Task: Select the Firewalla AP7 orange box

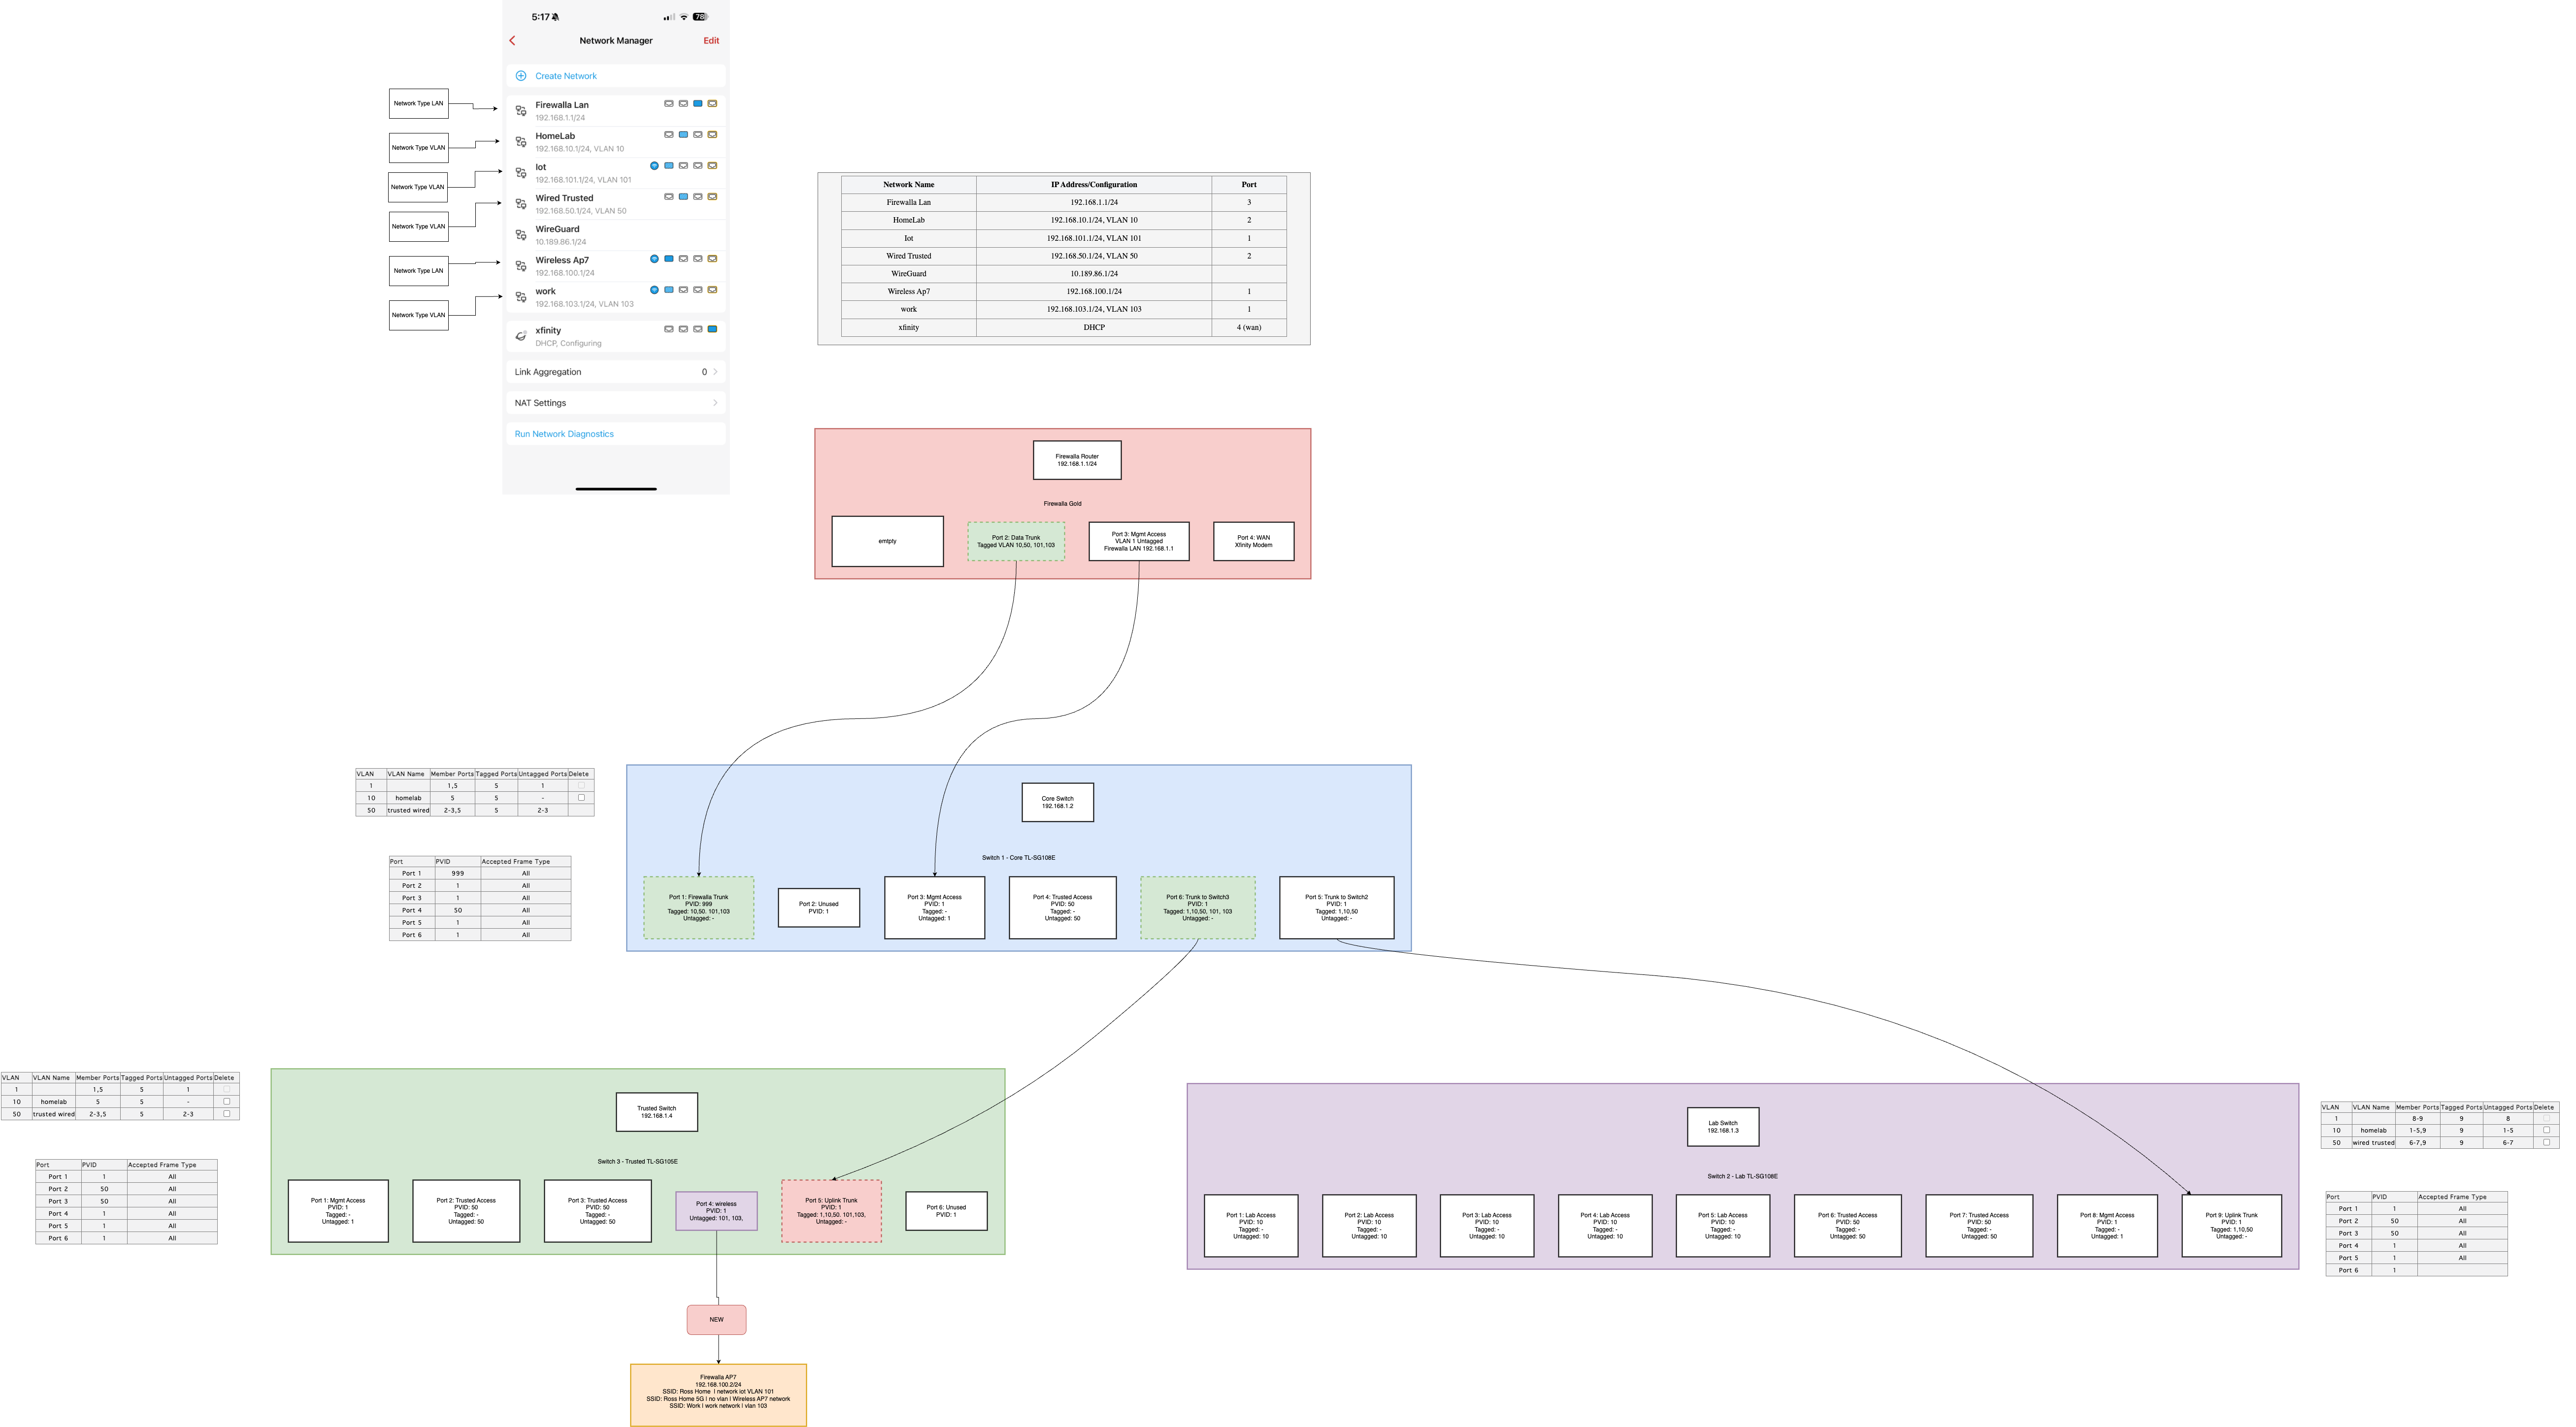Action: click(718, 1394)
